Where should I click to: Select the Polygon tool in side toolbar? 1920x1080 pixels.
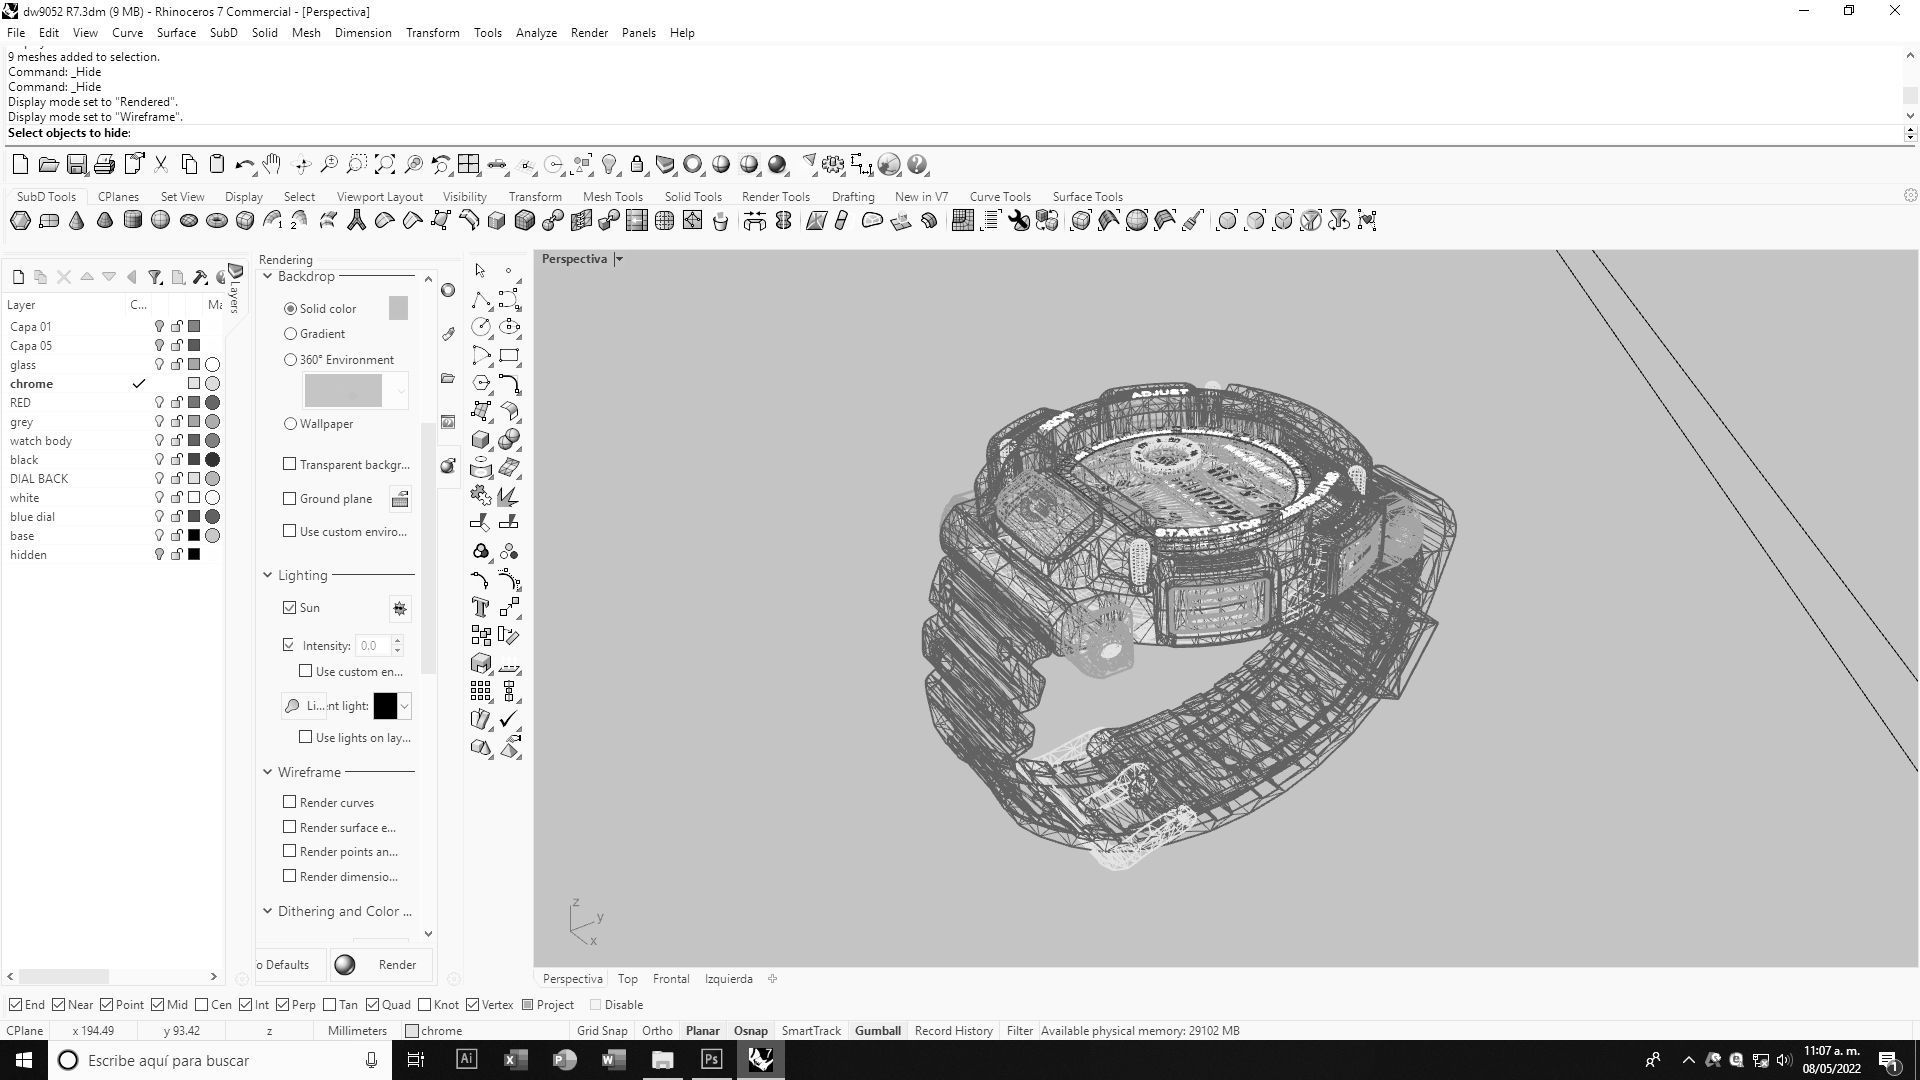coord(481,384)
